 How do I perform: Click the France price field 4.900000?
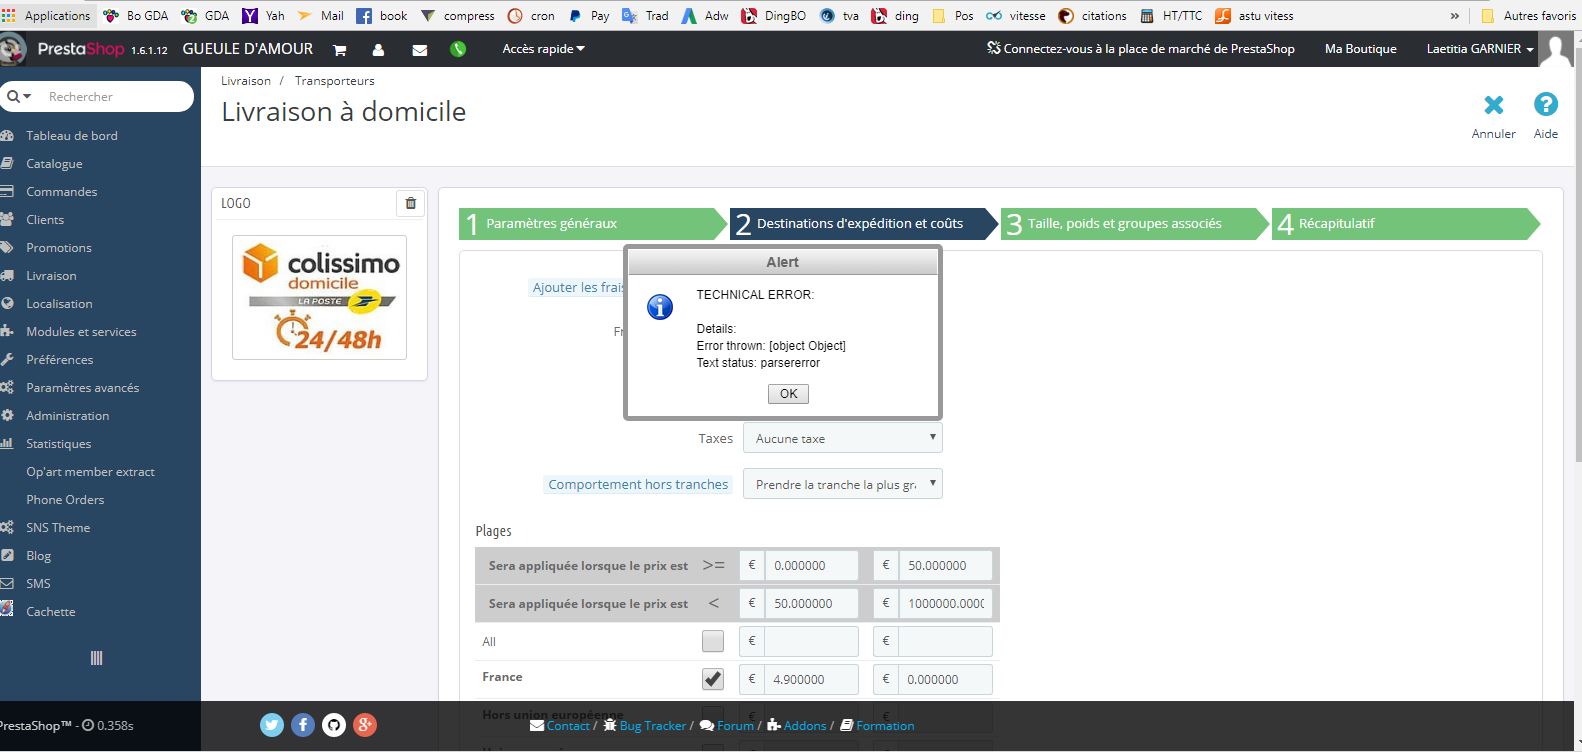click(x=811, y=679)
